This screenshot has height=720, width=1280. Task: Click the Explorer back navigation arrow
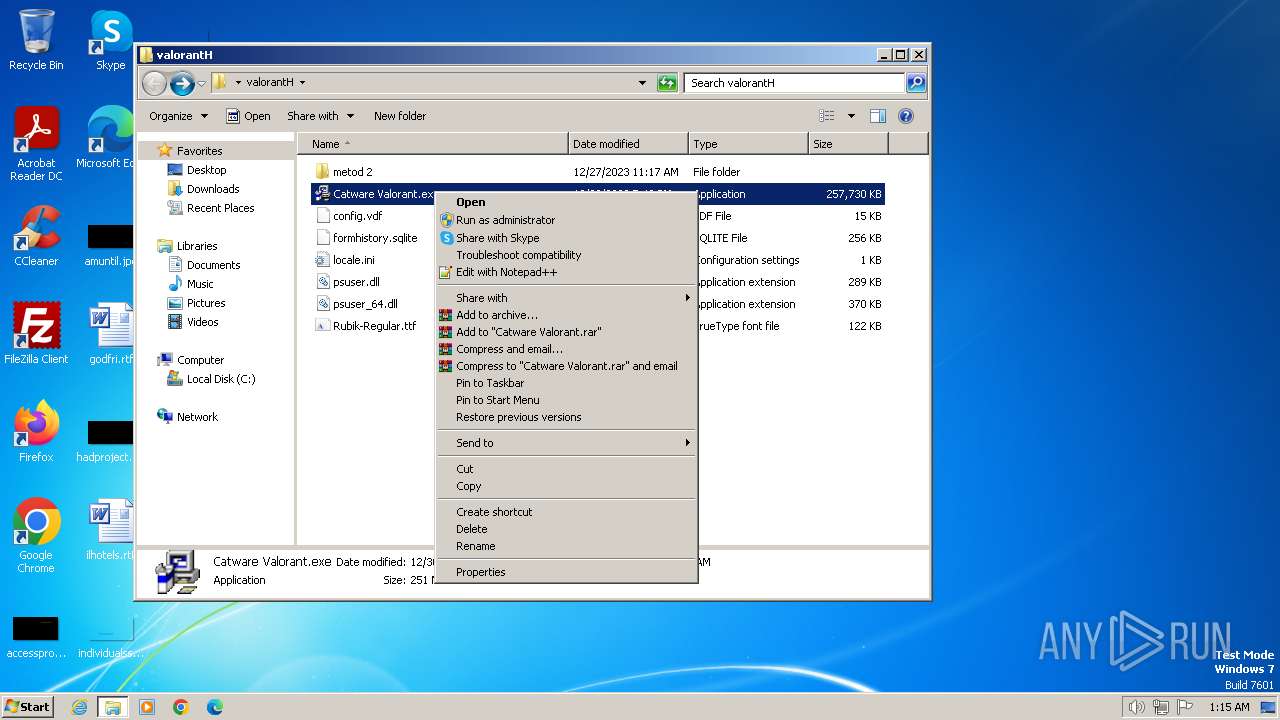154,83
